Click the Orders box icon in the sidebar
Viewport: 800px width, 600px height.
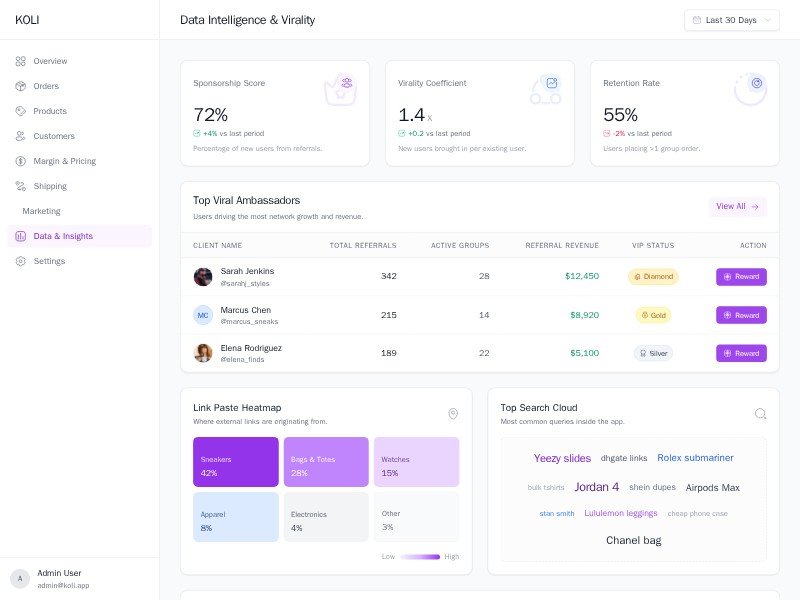coord(21,86)
